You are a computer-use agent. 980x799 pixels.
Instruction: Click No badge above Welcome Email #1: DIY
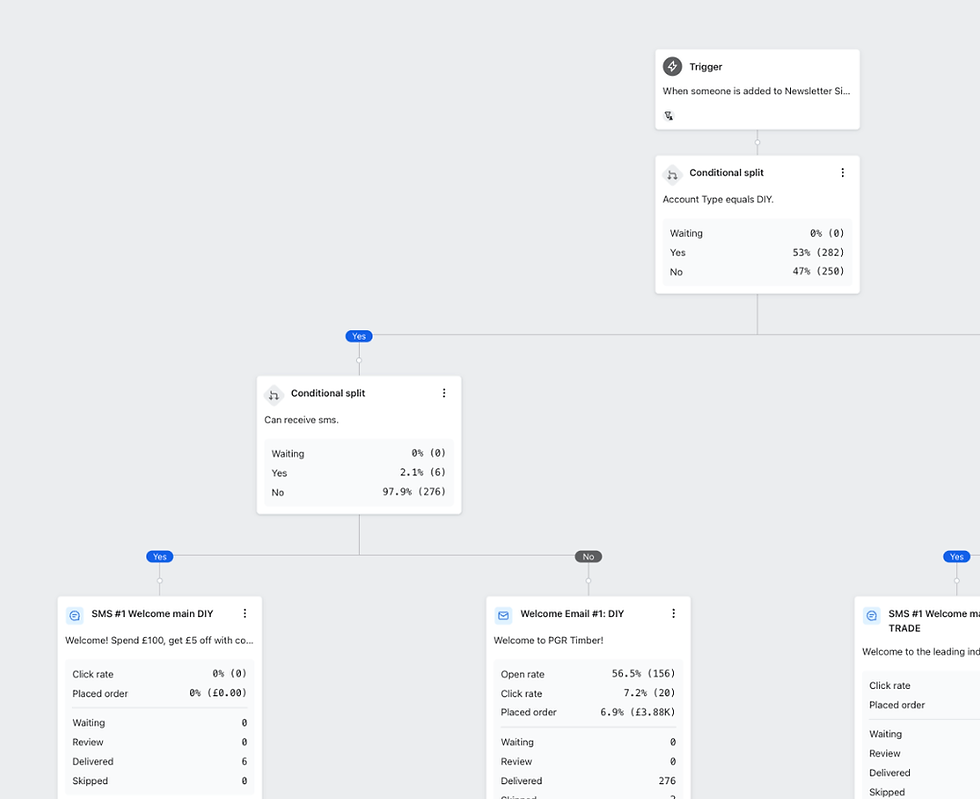588,556
